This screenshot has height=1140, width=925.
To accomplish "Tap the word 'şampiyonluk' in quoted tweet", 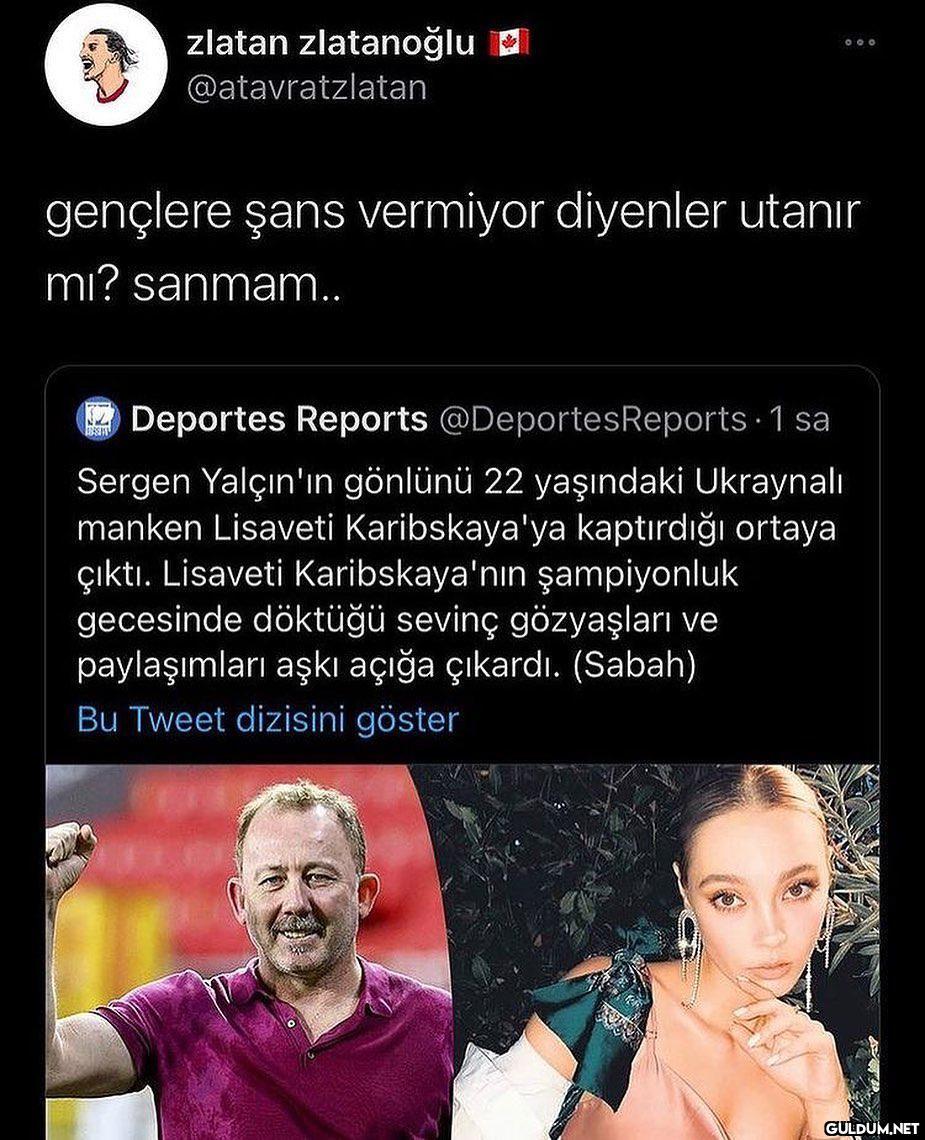I will 636,574.
